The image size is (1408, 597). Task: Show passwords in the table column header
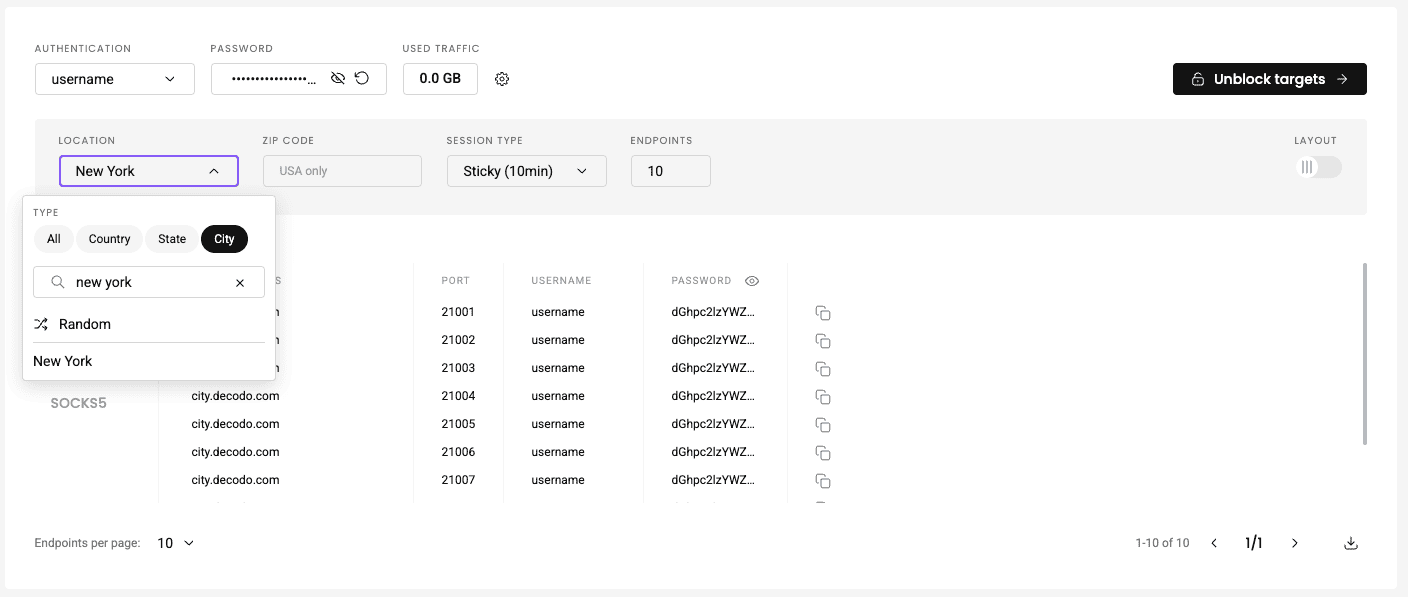coord(752,281)
